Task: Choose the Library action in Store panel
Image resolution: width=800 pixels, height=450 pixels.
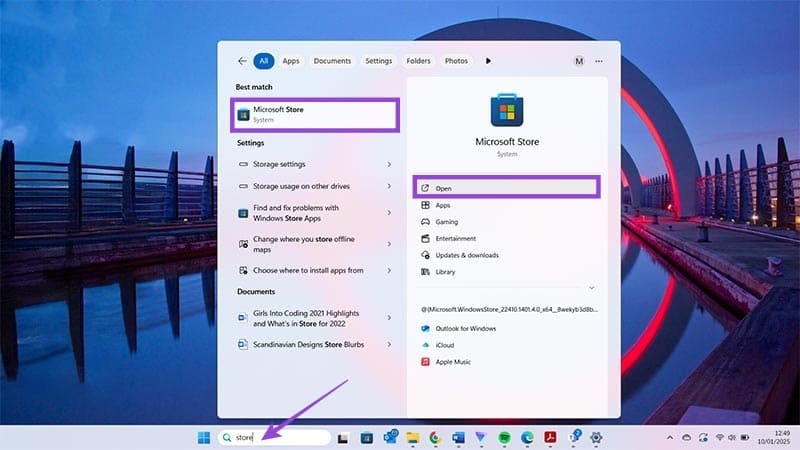Action: point(445,272)
